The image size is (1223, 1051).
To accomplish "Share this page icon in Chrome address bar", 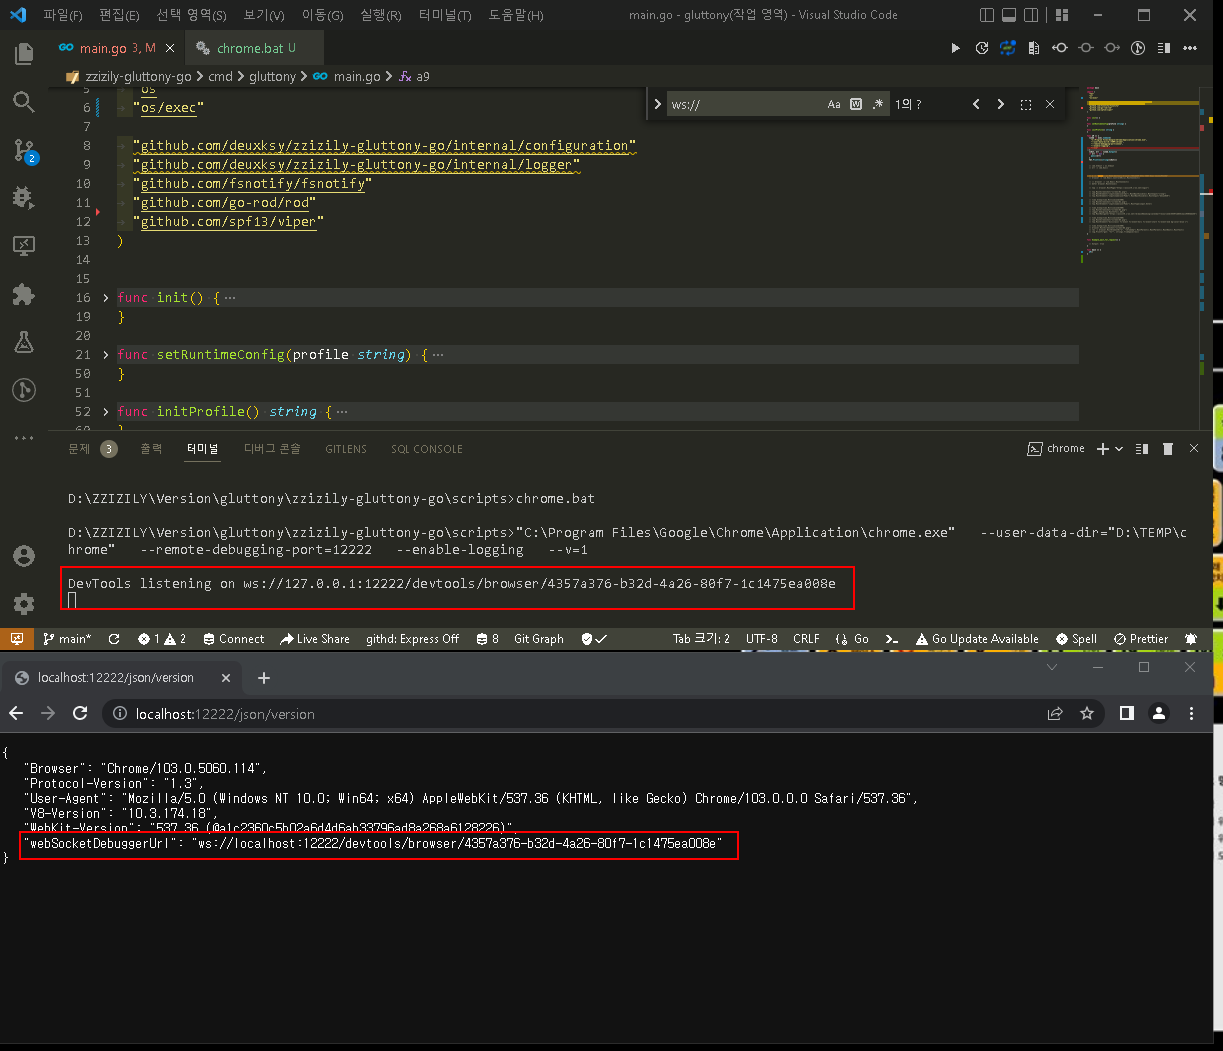I will point(1055,713).
